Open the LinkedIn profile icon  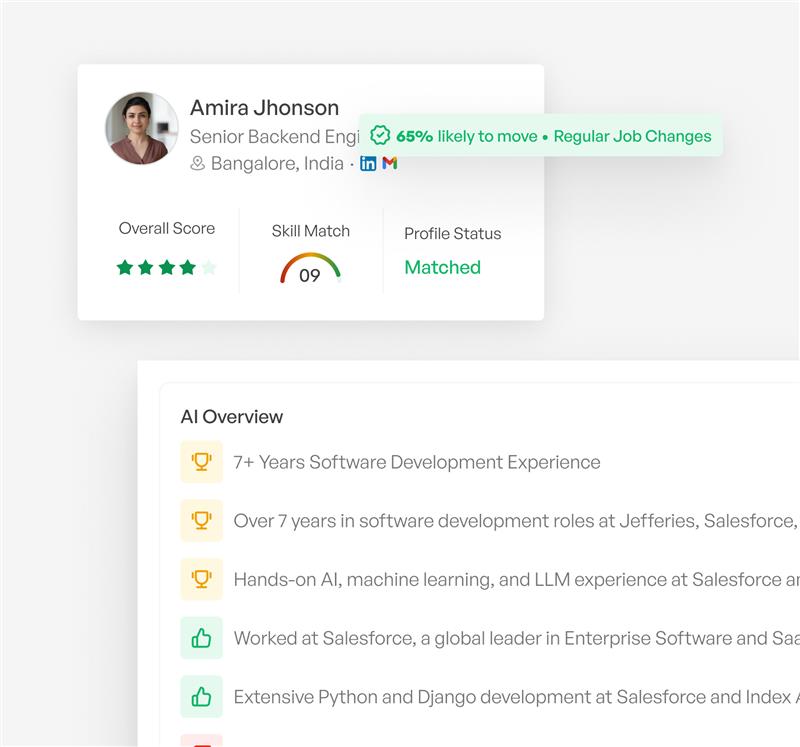tap(368, 163)
